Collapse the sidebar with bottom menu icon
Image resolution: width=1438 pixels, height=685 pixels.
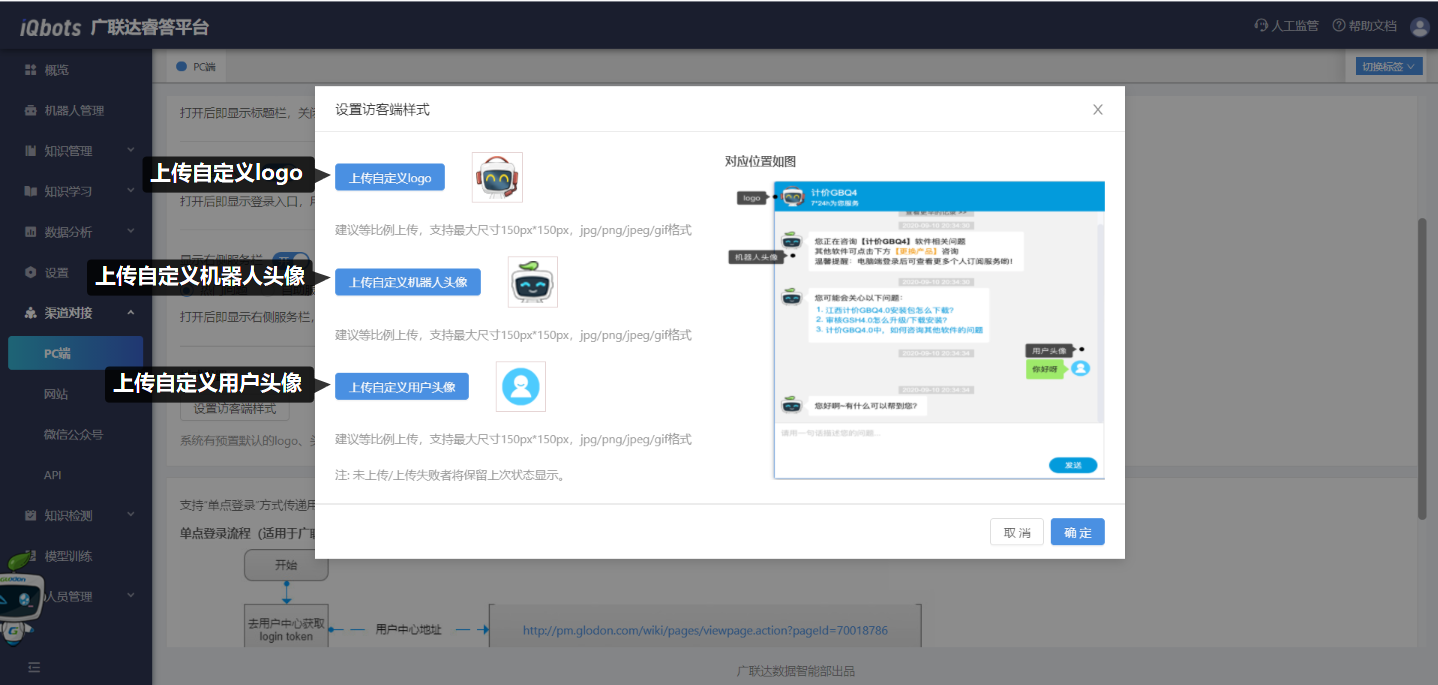point(34,667)
